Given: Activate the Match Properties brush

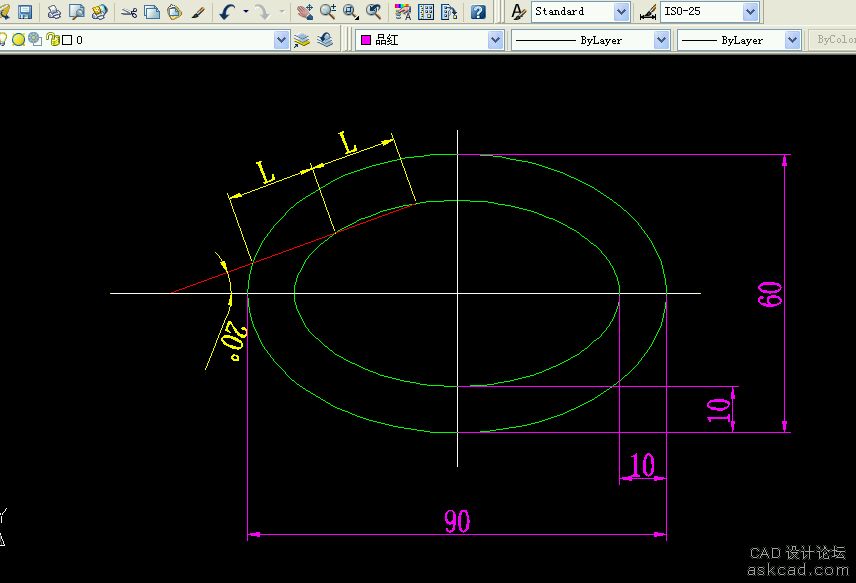Looking at the screenshot, I should [198, 11].
